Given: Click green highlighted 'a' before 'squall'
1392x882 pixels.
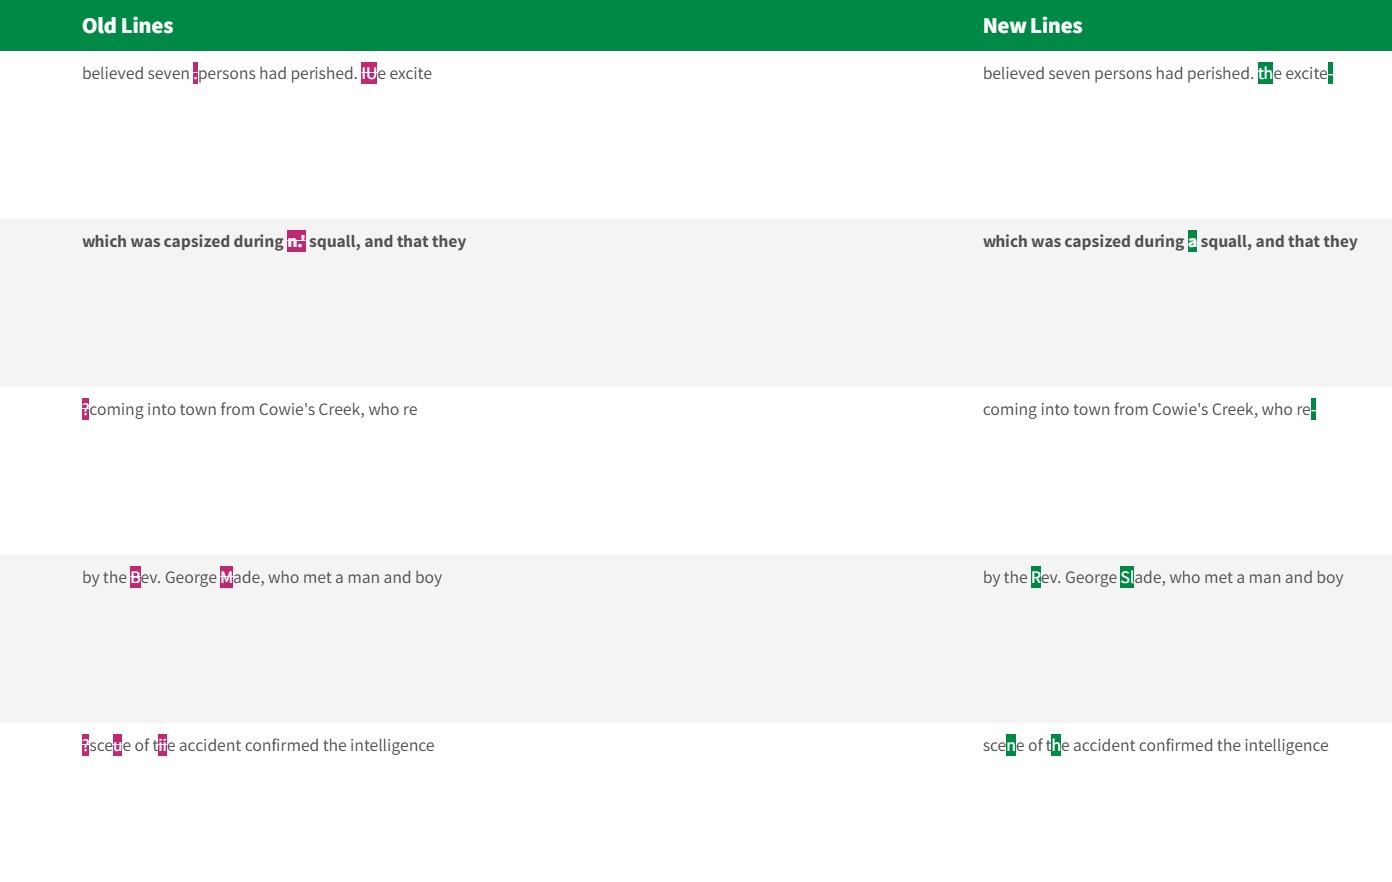Looking at the screenshot, I should tap(1192, 242).
